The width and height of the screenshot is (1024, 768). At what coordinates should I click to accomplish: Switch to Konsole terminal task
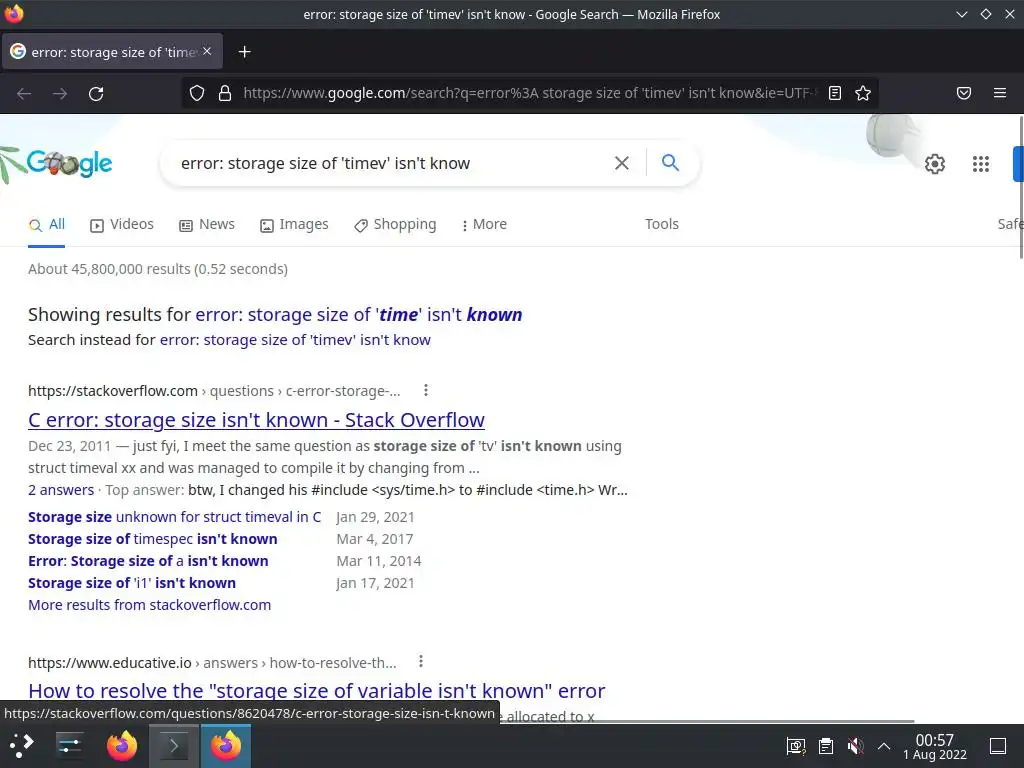[x=174, y=746]
